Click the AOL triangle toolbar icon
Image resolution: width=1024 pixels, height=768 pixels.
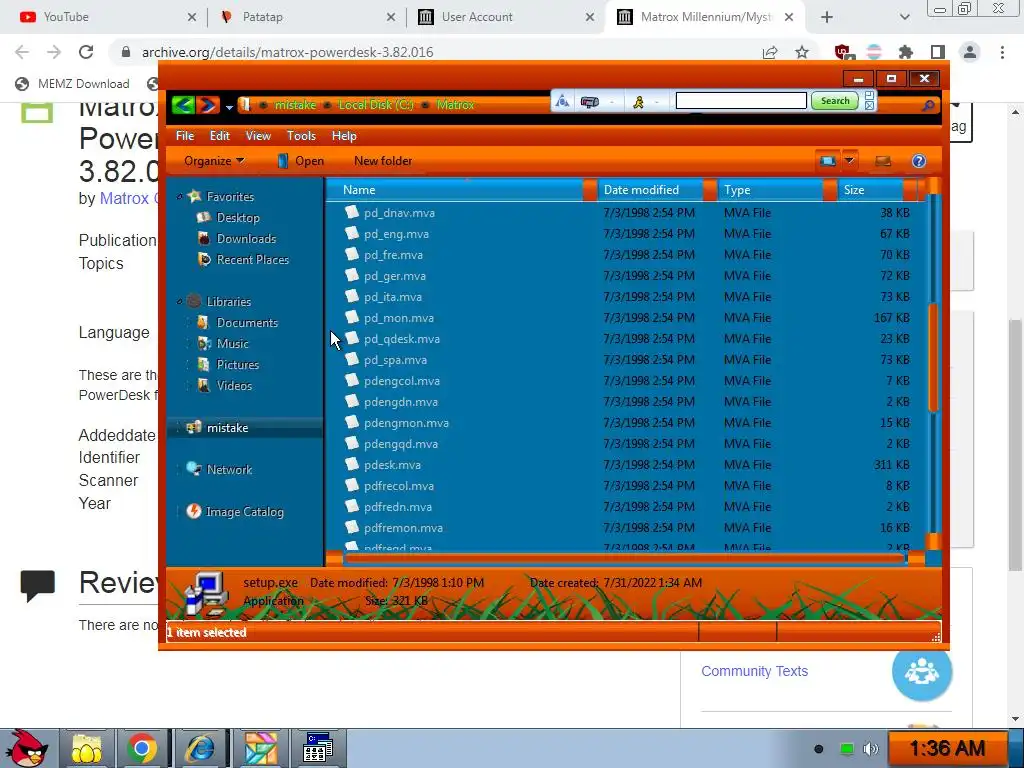coord(562,101)
